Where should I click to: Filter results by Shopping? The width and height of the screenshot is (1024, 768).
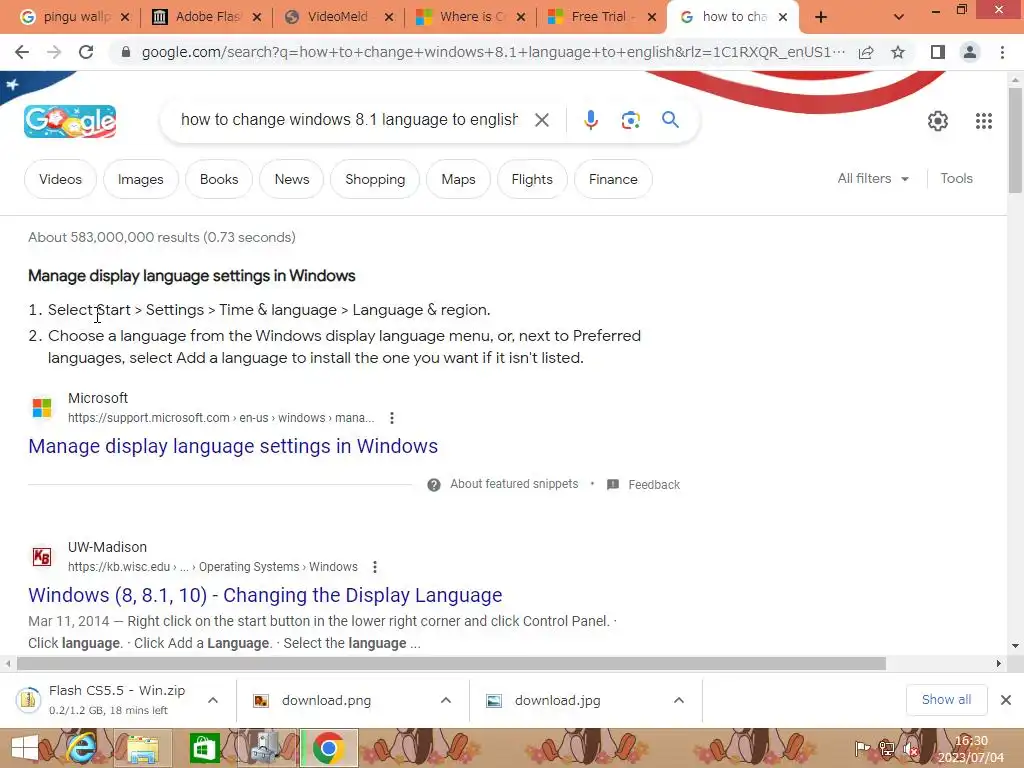(x=375, y=179)
